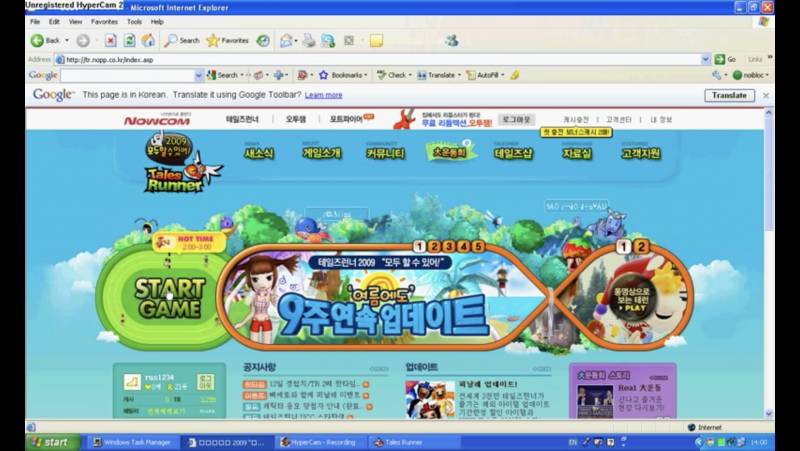This screenshot has width=800, height=451.
Task: Open the address bar dropdown
Action: 706,59
